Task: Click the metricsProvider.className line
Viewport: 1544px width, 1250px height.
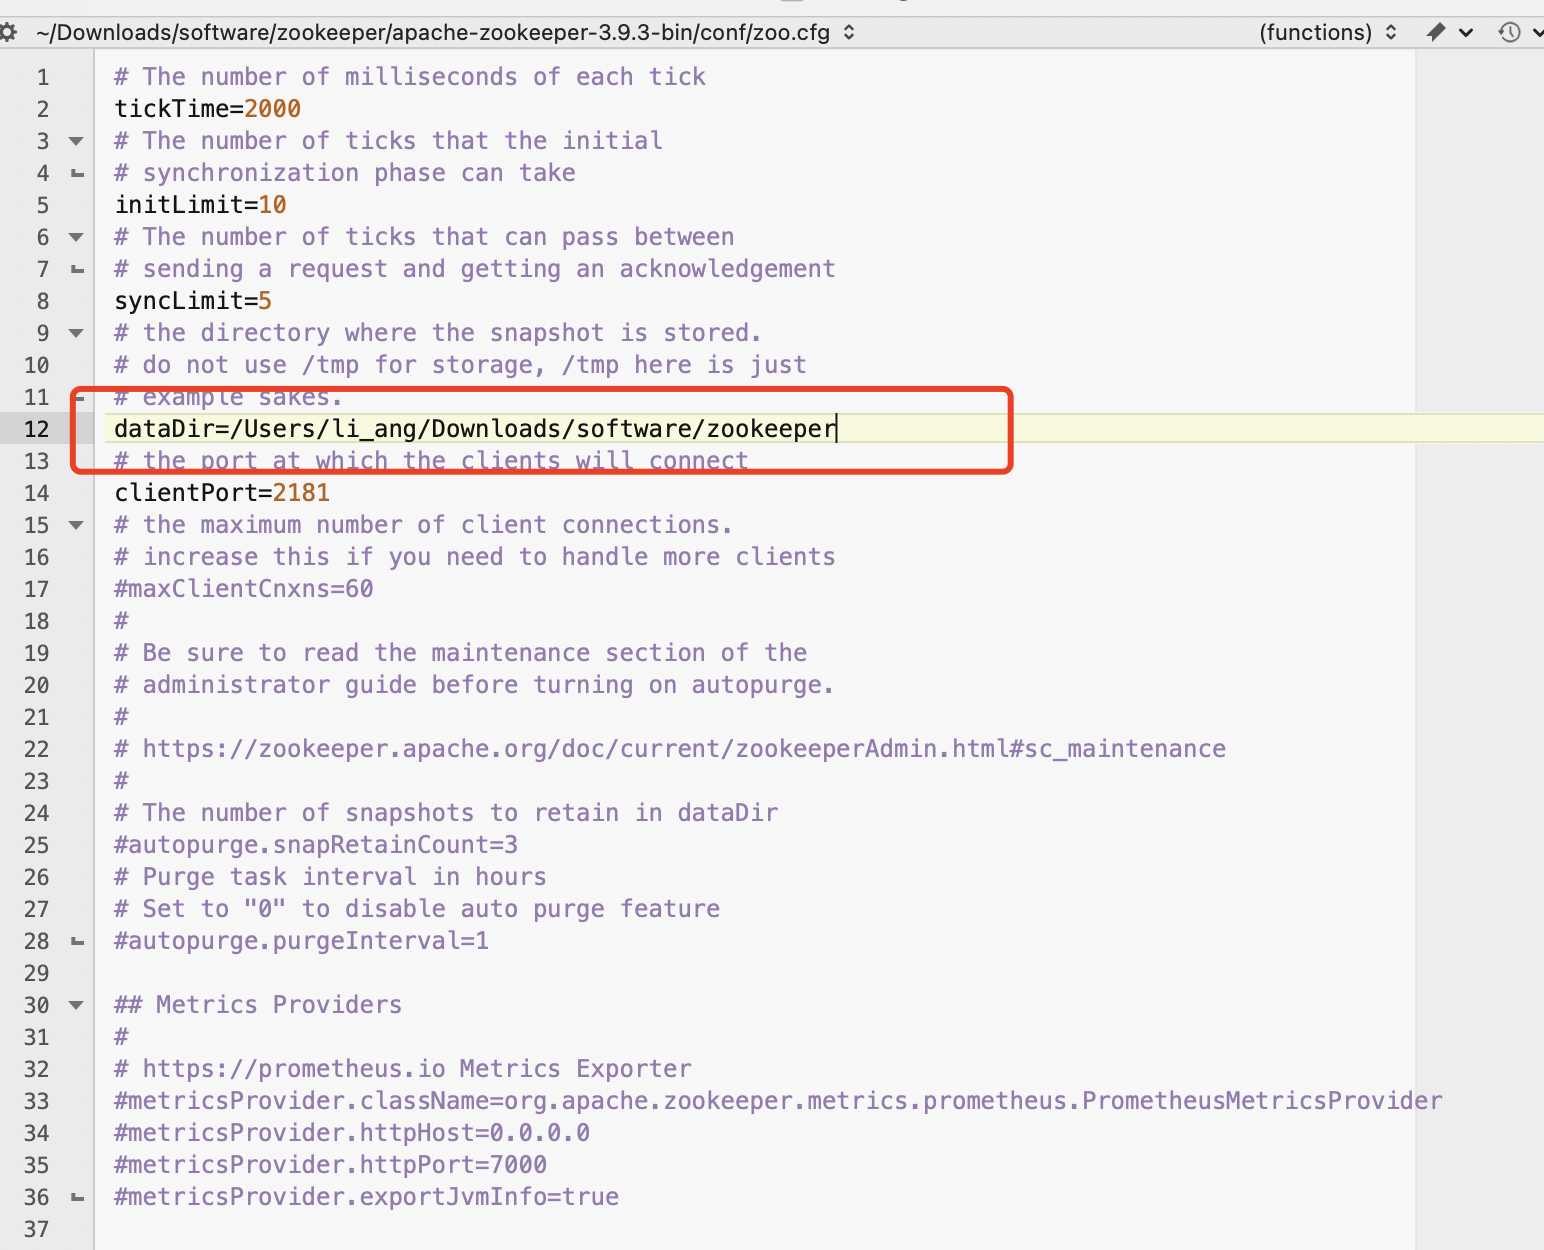Action: [778, 1101]
